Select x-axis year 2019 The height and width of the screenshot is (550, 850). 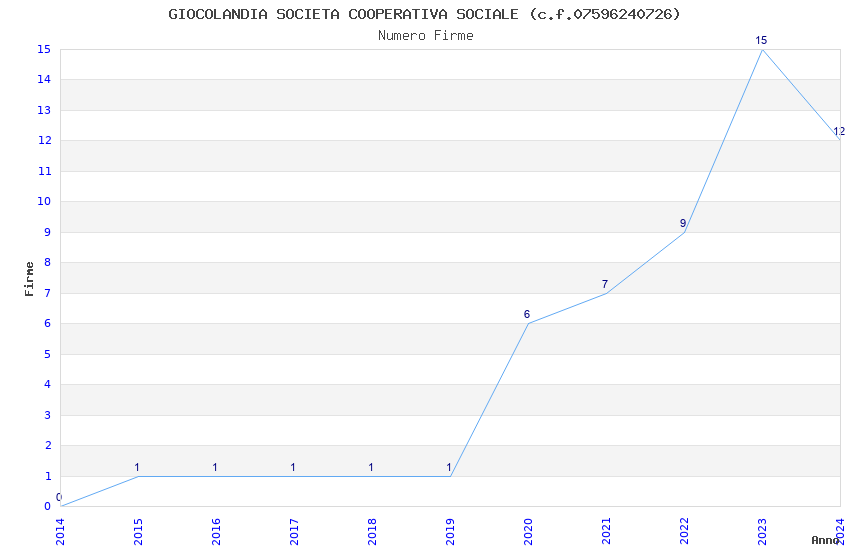tap(450, 532)
